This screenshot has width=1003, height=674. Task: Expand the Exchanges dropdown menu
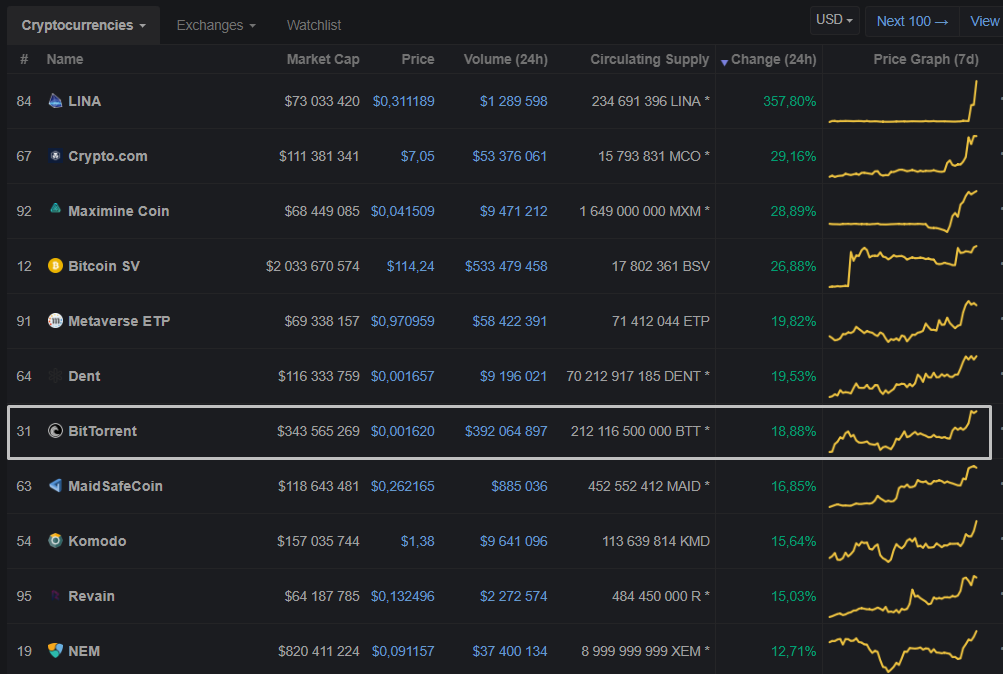(216, 25)
